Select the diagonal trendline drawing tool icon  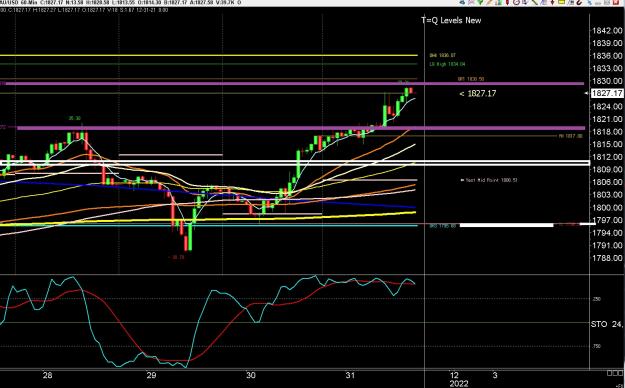coord(535,2)
